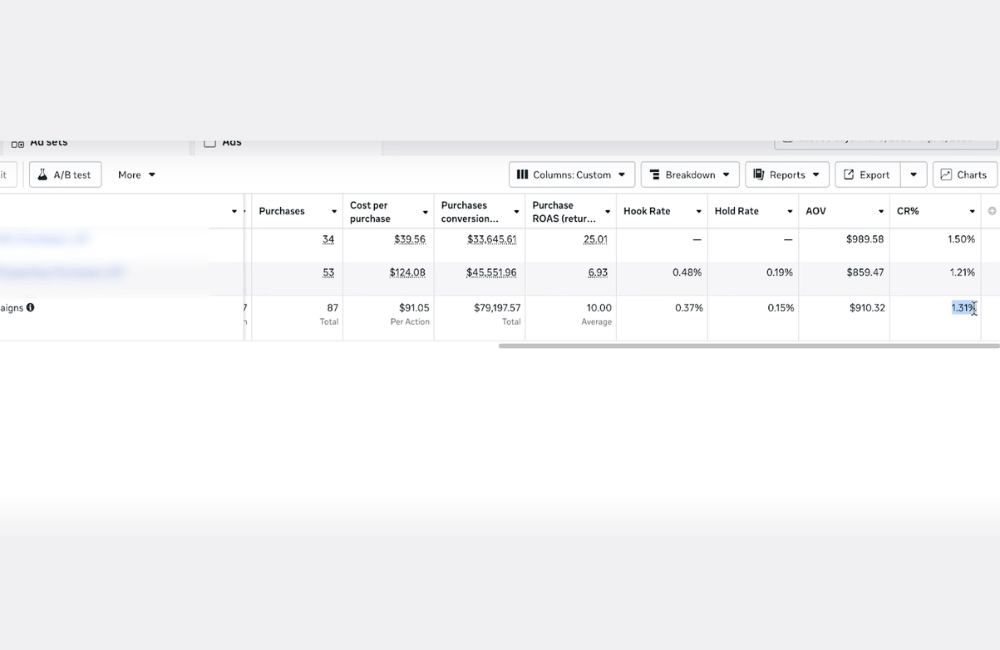This screenshot has width=1000, height=650.
Task: Open the Reports dropdown
Action: 787,175
